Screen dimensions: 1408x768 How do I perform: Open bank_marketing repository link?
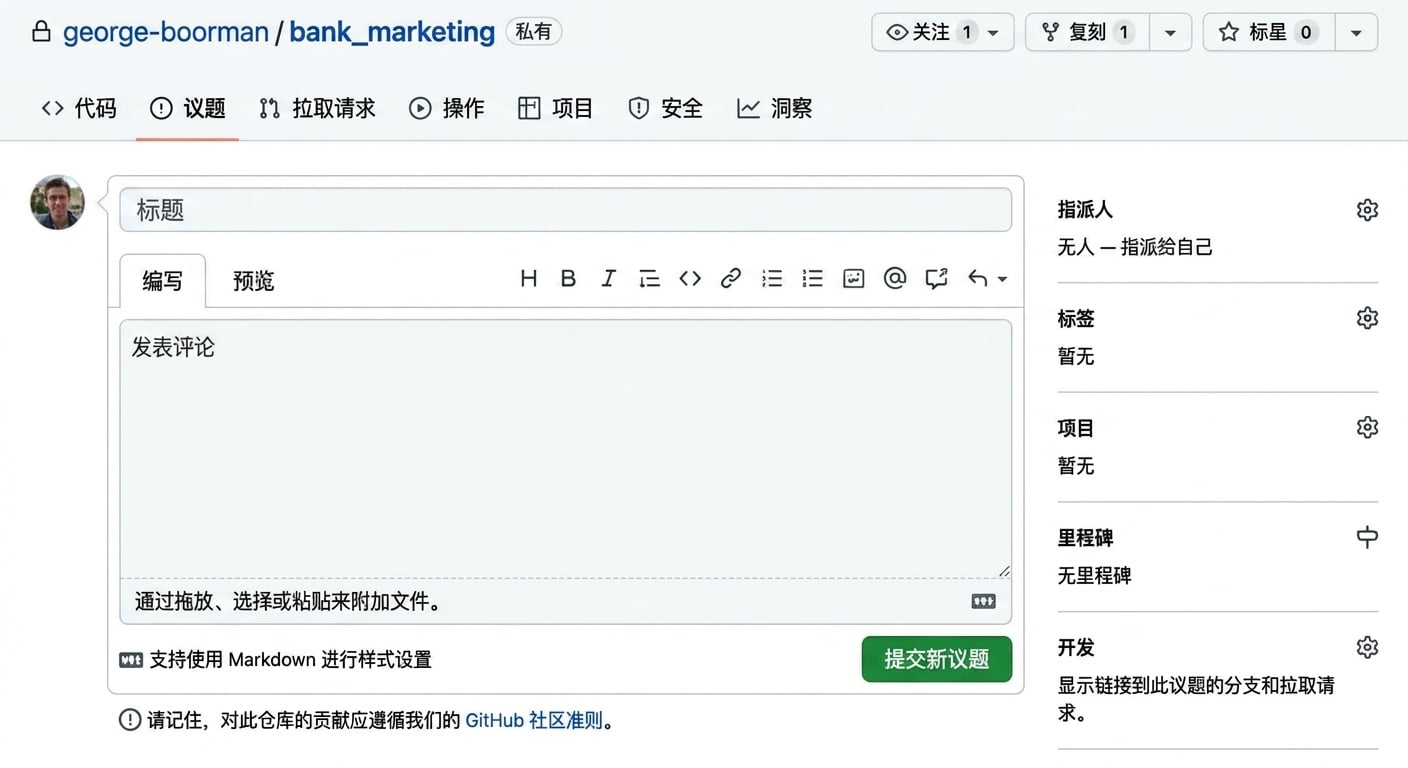pyautogui.click(x=392, y=32)
